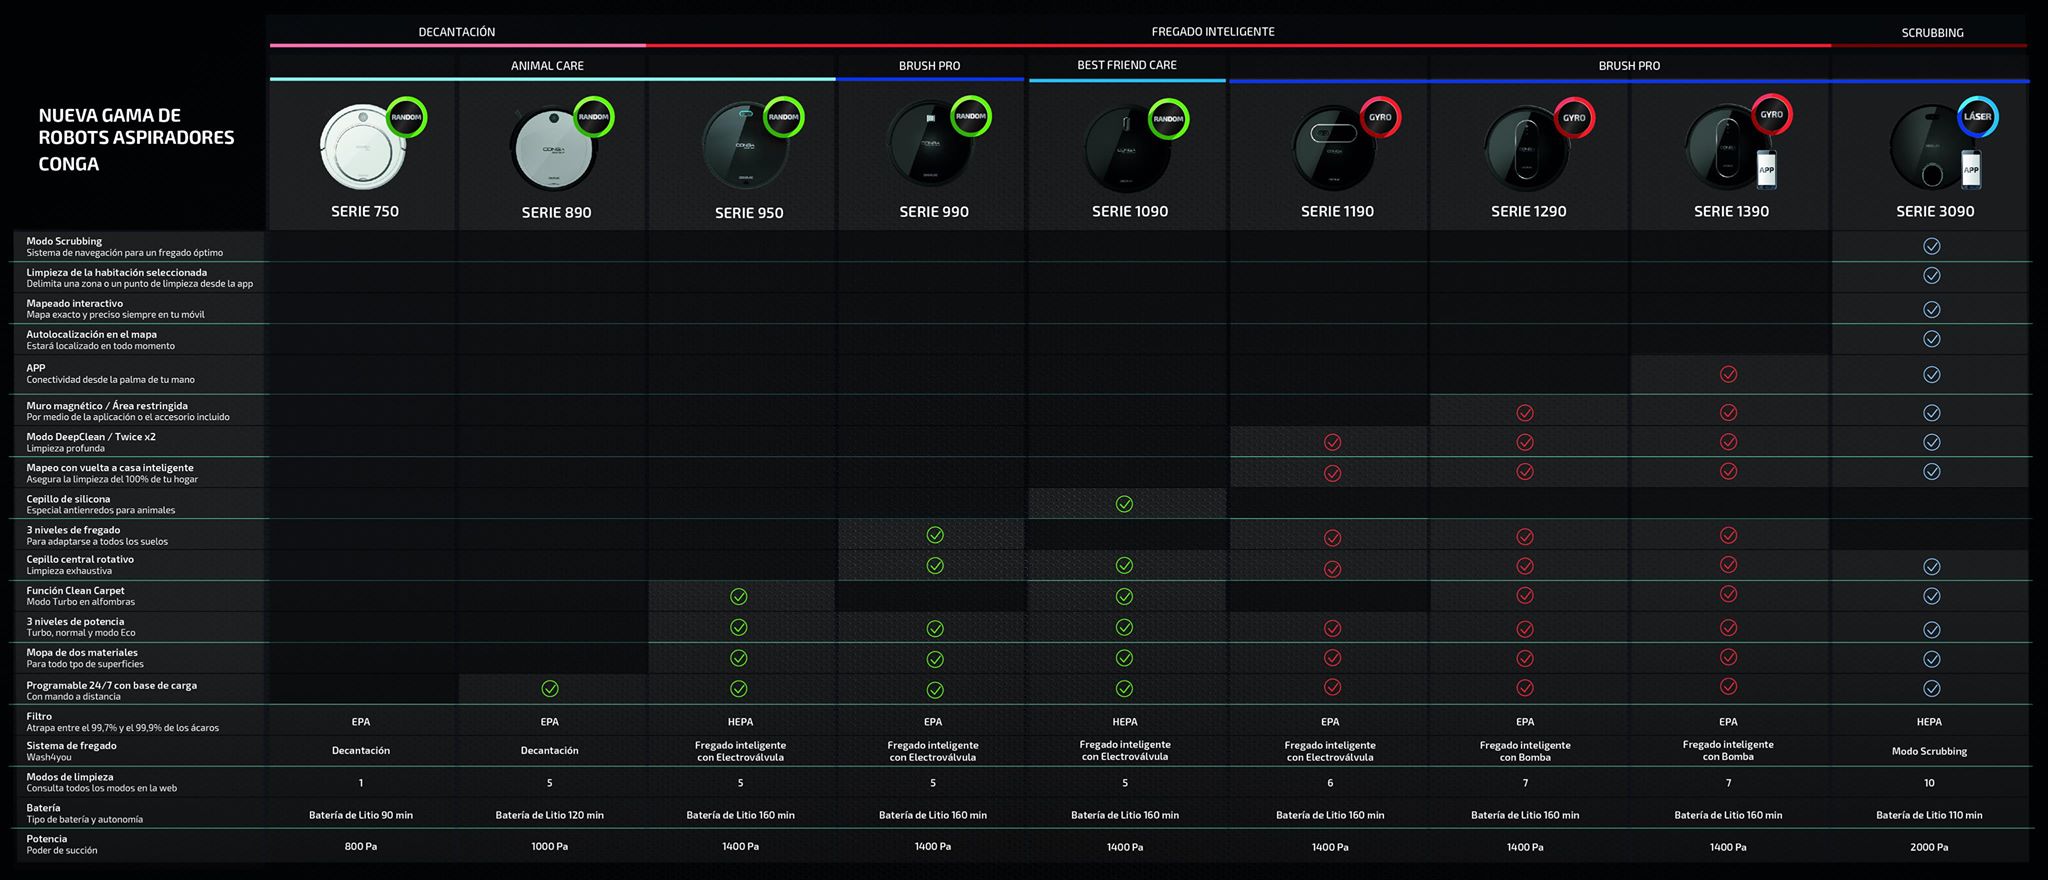Screen dimensions: 2048x880
Task: Click Programable 24/7 checkmark for Serie 890
Action: pos(550,688)
